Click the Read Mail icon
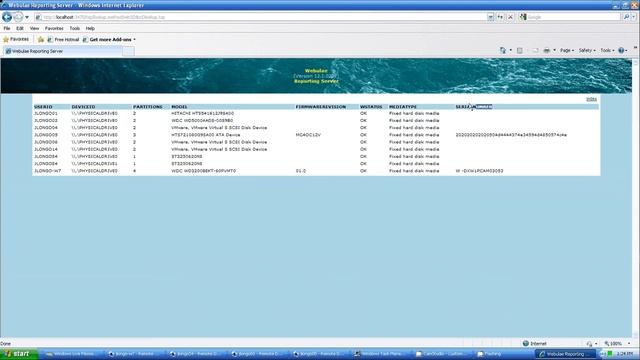This screenshot has height=360, width=640. (x=535, y=50)
